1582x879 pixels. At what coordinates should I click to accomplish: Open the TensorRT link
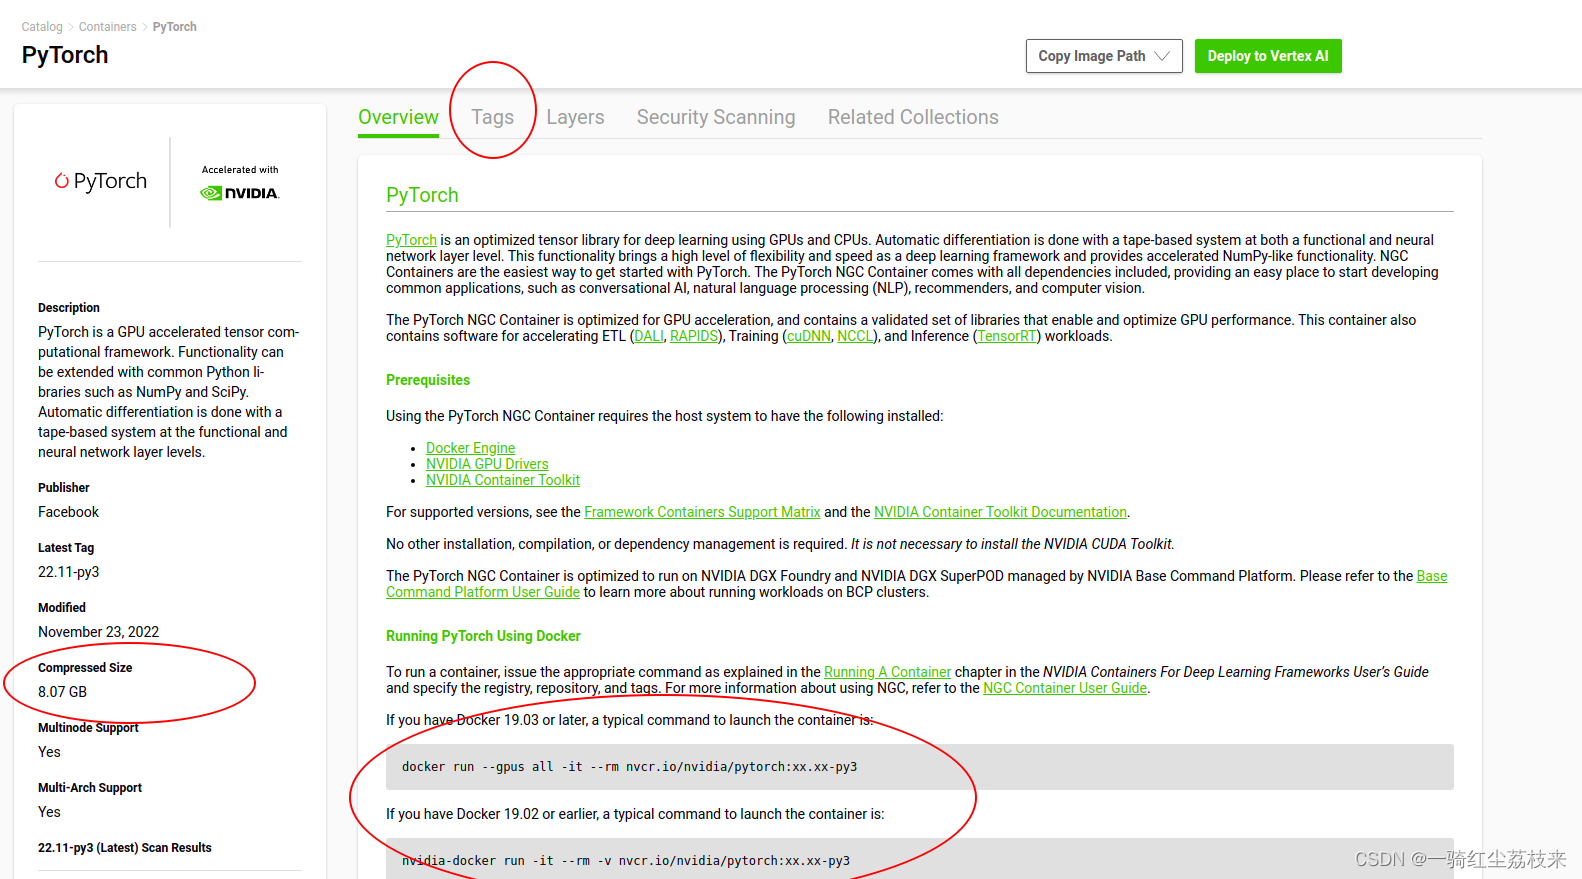[1007, 336]
